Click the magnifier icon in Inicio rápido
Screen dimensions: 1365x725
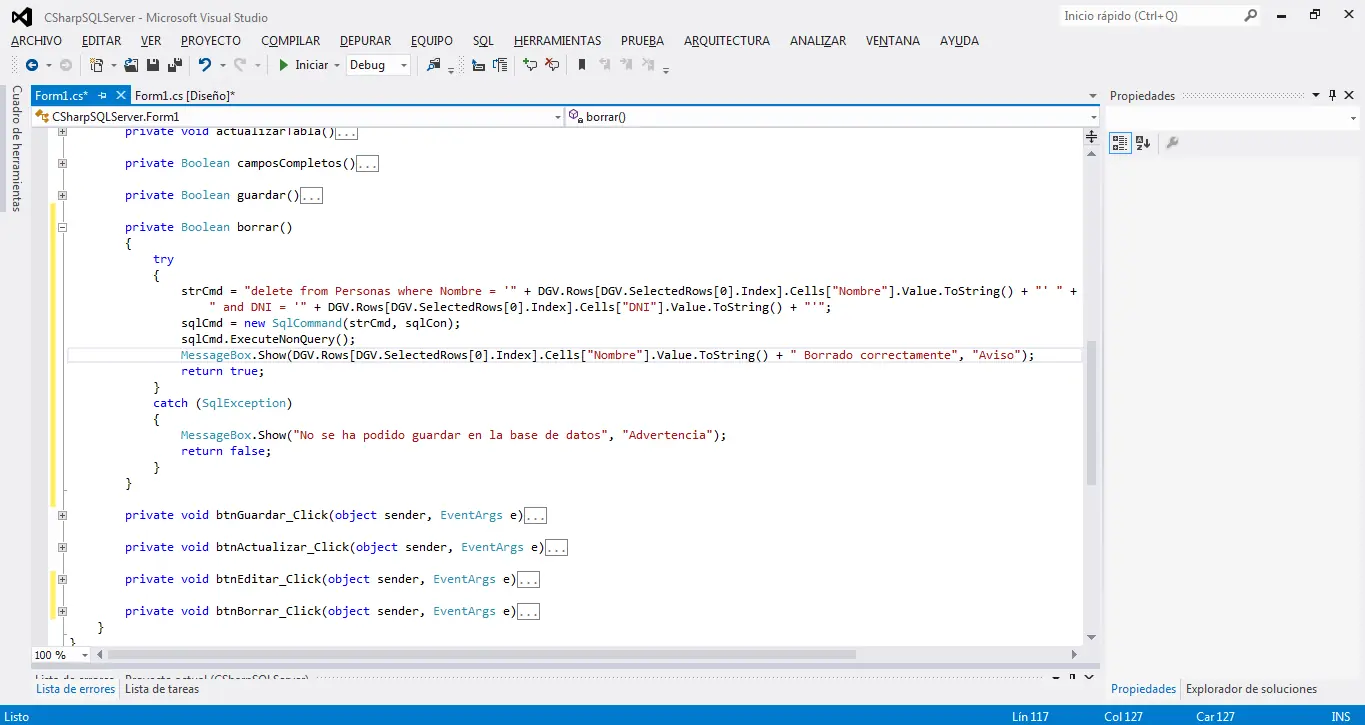tap(1250, 16)
